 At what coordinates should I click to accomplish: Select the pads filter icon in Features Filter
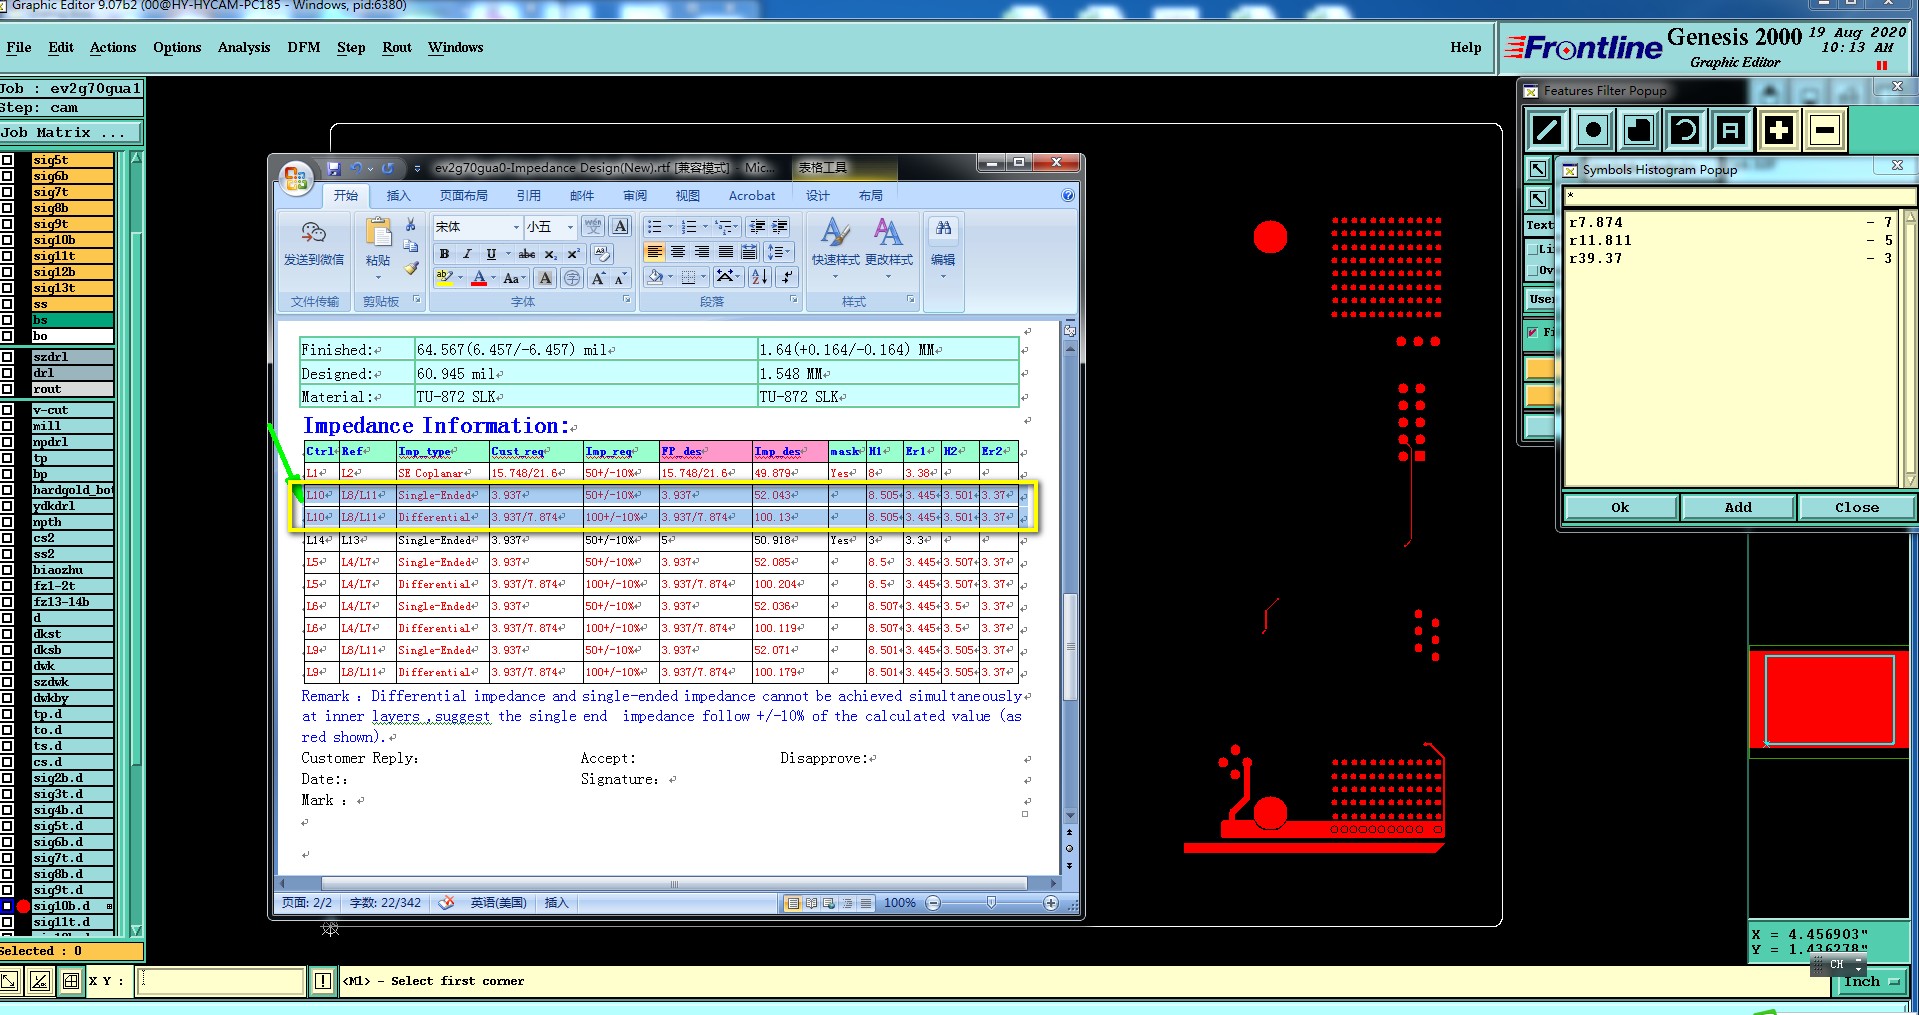[1593, 130]
